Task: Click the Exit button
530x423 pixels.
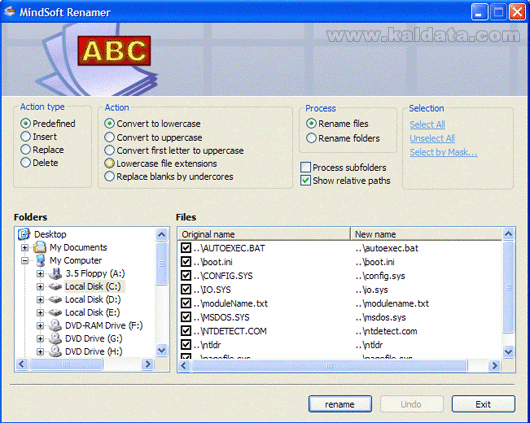Action: pos(483,404)
